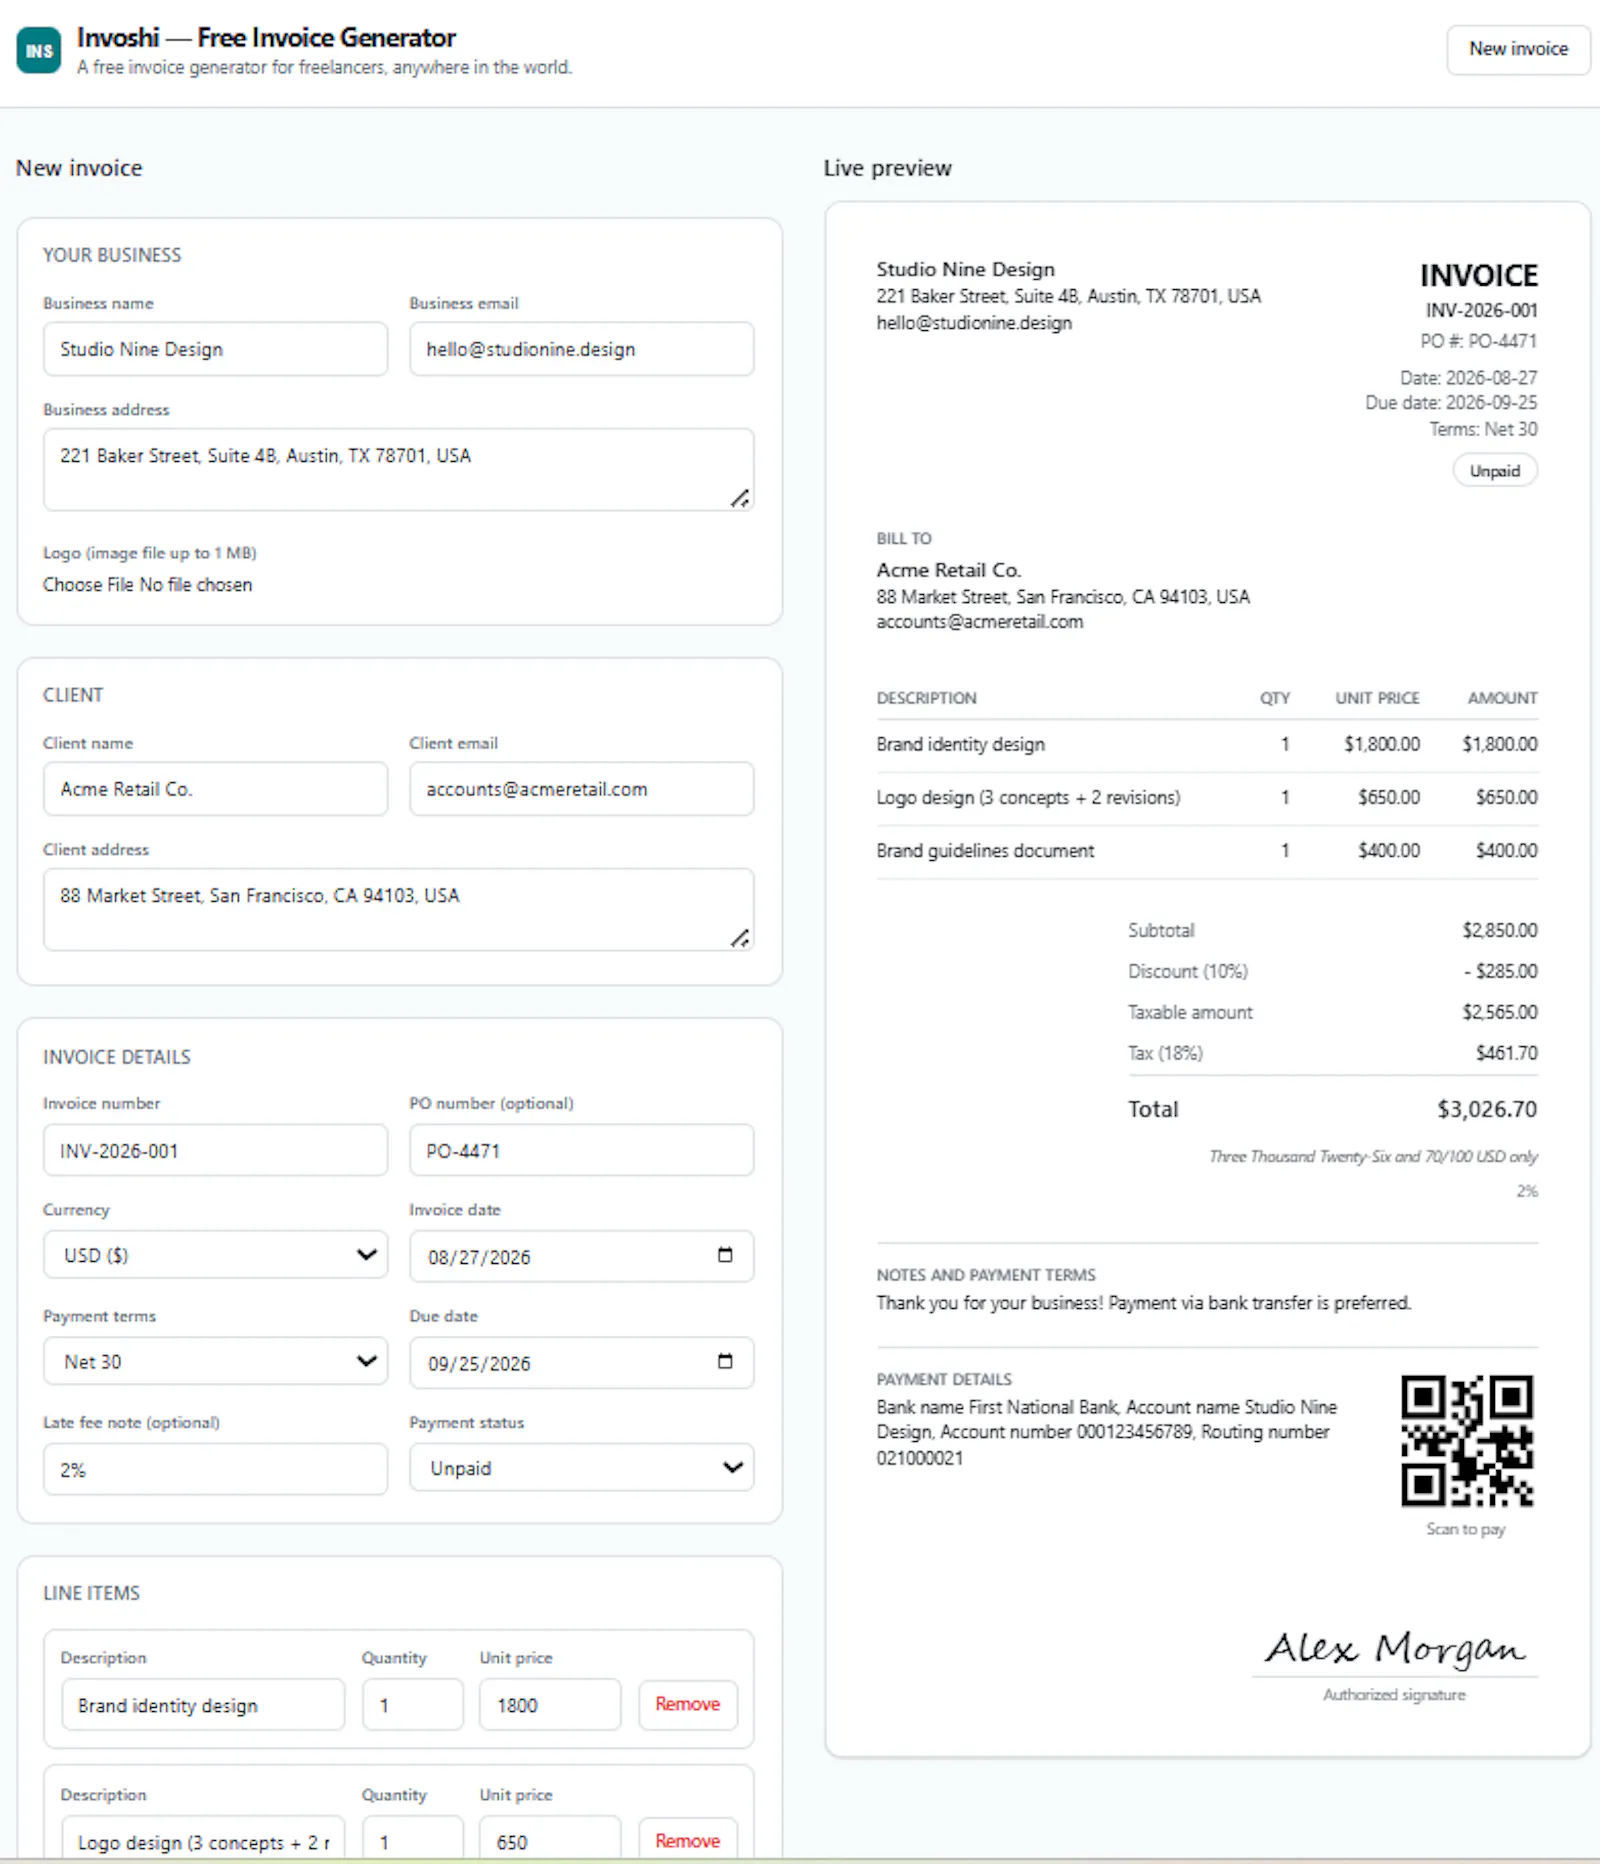Click the Due date field
This screenshot has height=1864, width=1600.
click(x=582, y=1362)
